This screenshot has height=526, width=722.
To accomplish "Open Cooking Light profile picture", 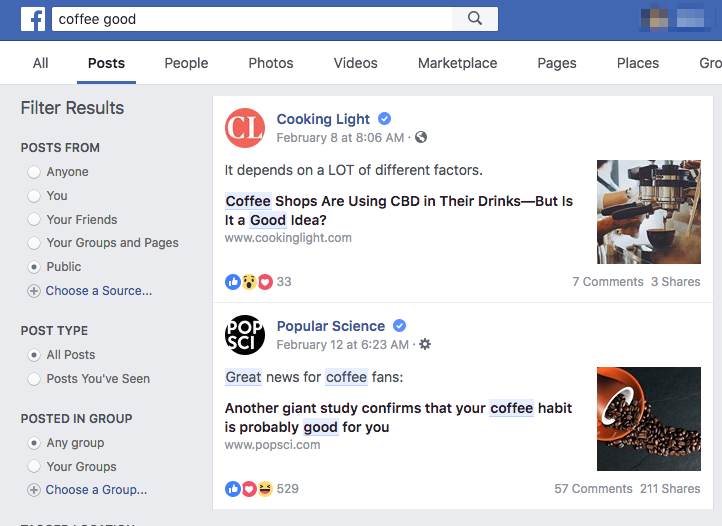I will pos(245,128).
